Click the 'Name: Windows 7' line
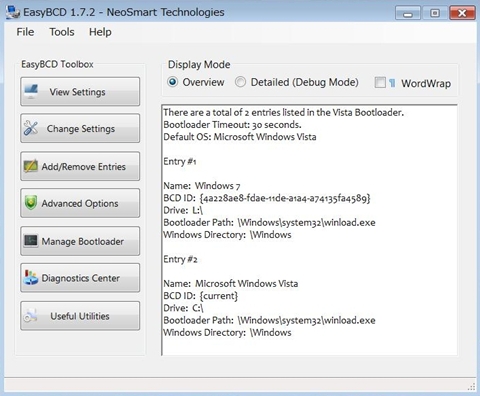Viewport: 480px width, 396px height. pos(202,186)
